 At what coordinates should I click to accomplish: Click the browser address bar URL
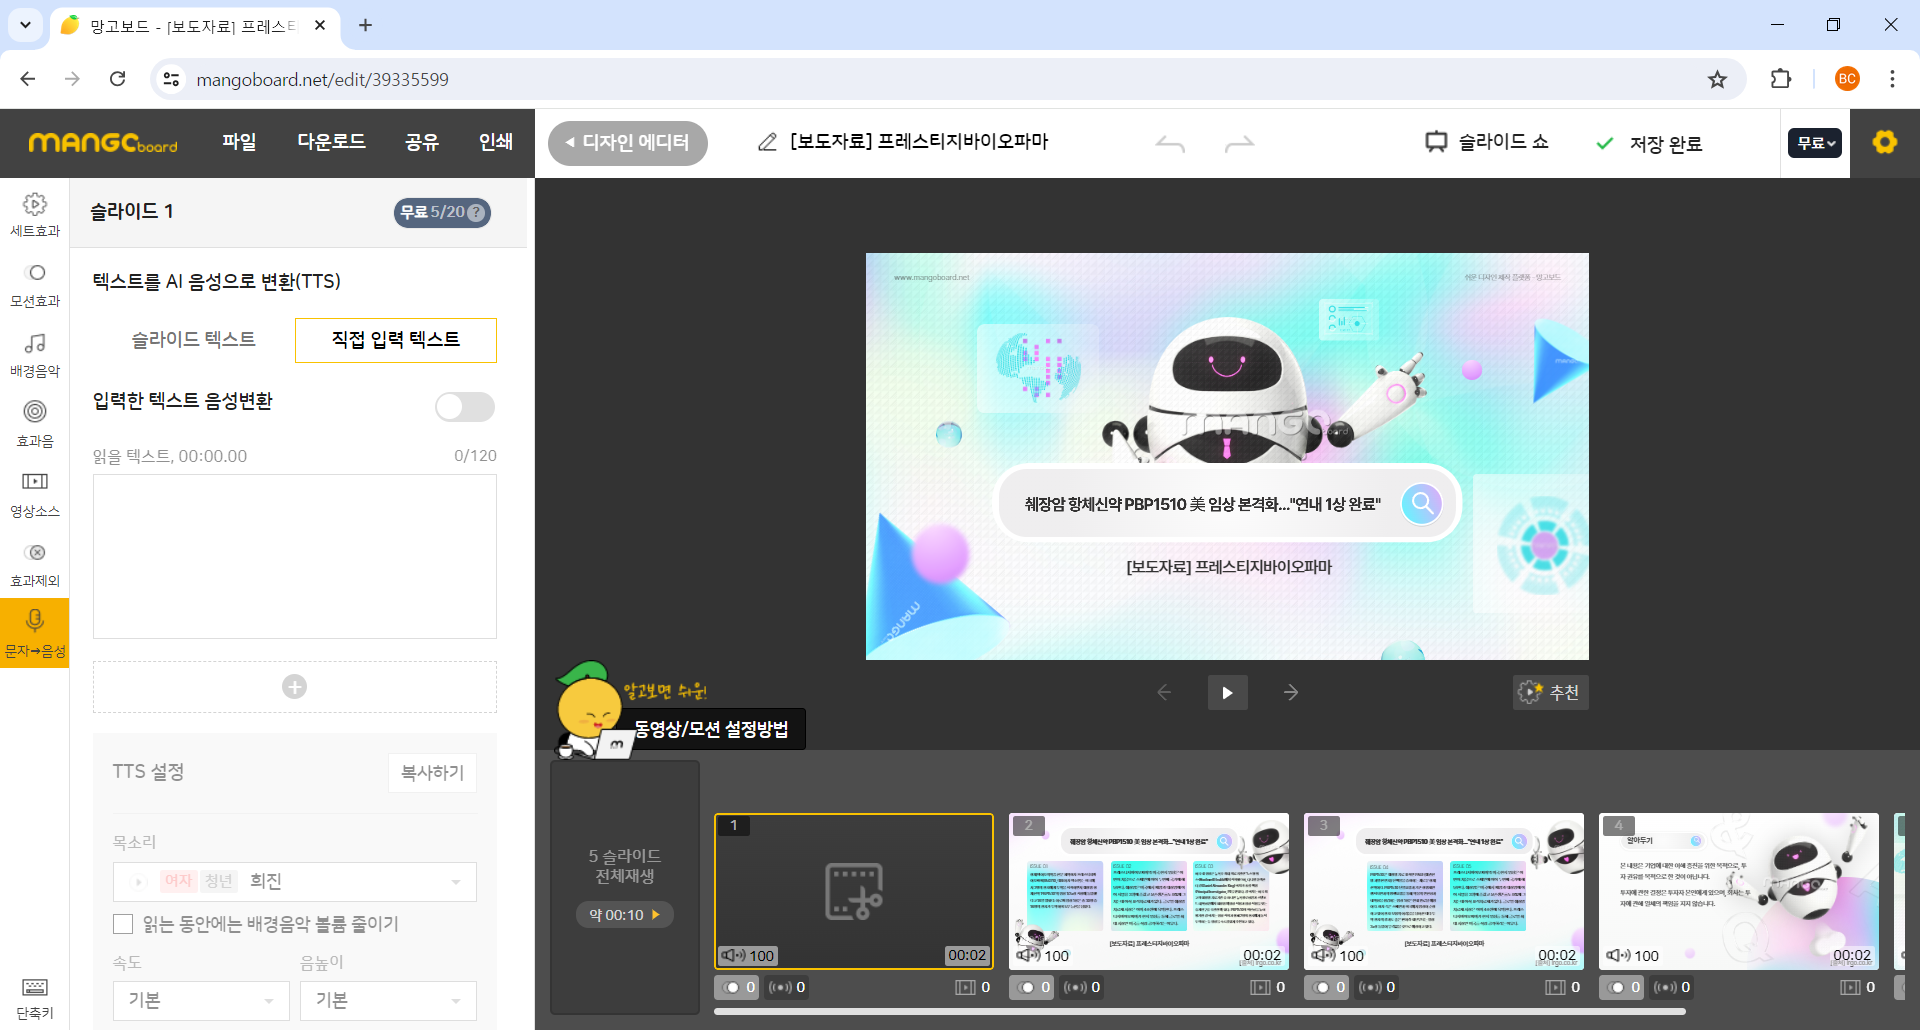322,79
